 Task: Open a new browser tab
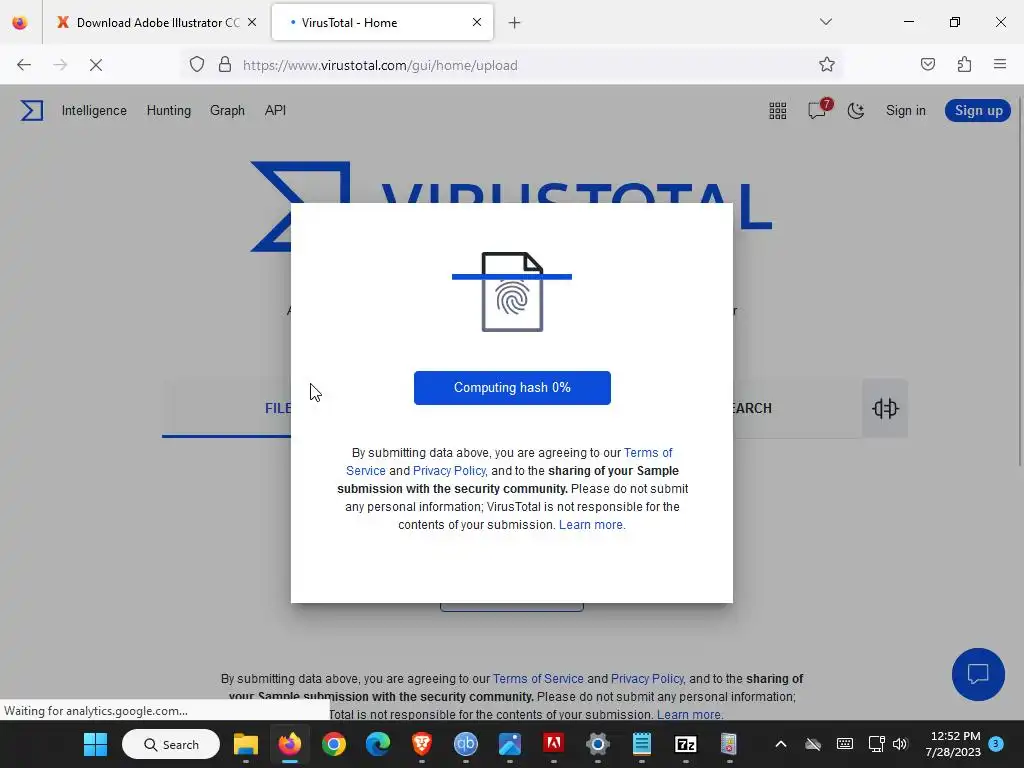click(x=515, y=23)
